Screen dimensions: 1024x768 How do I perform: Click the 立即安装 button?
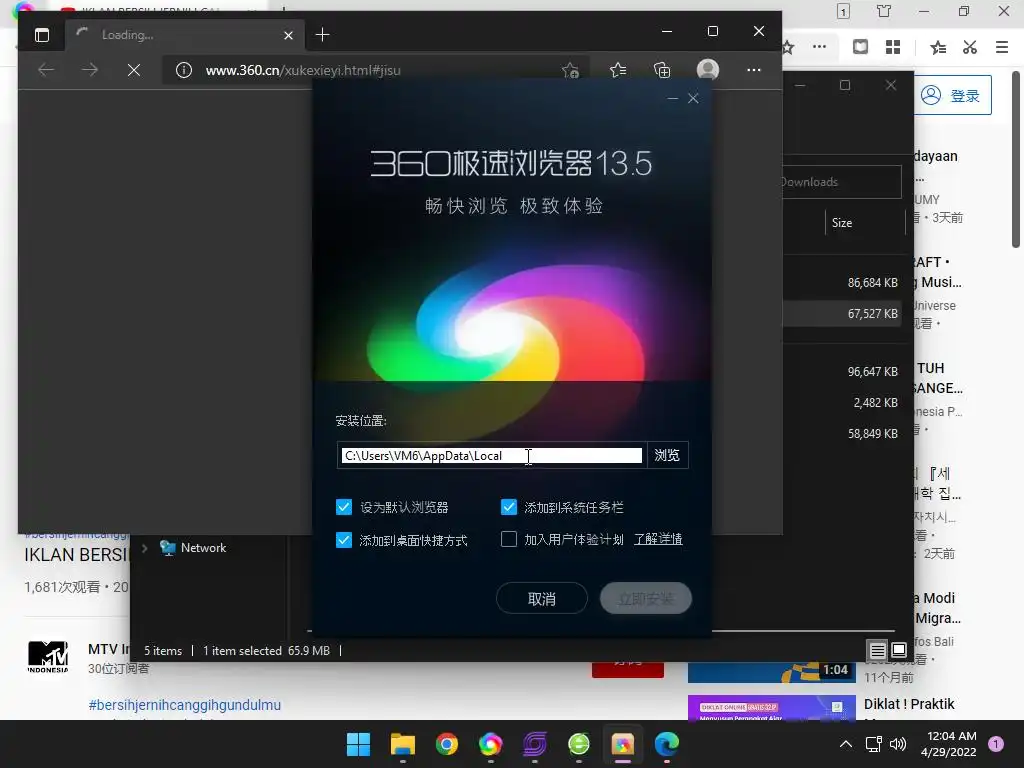(646, 598)
